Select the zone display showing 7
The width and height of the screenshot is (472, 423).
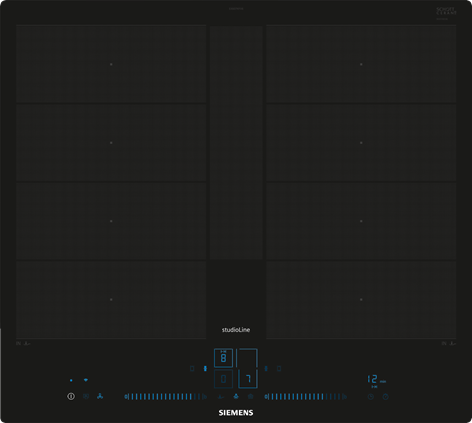[x=248, y=379]
